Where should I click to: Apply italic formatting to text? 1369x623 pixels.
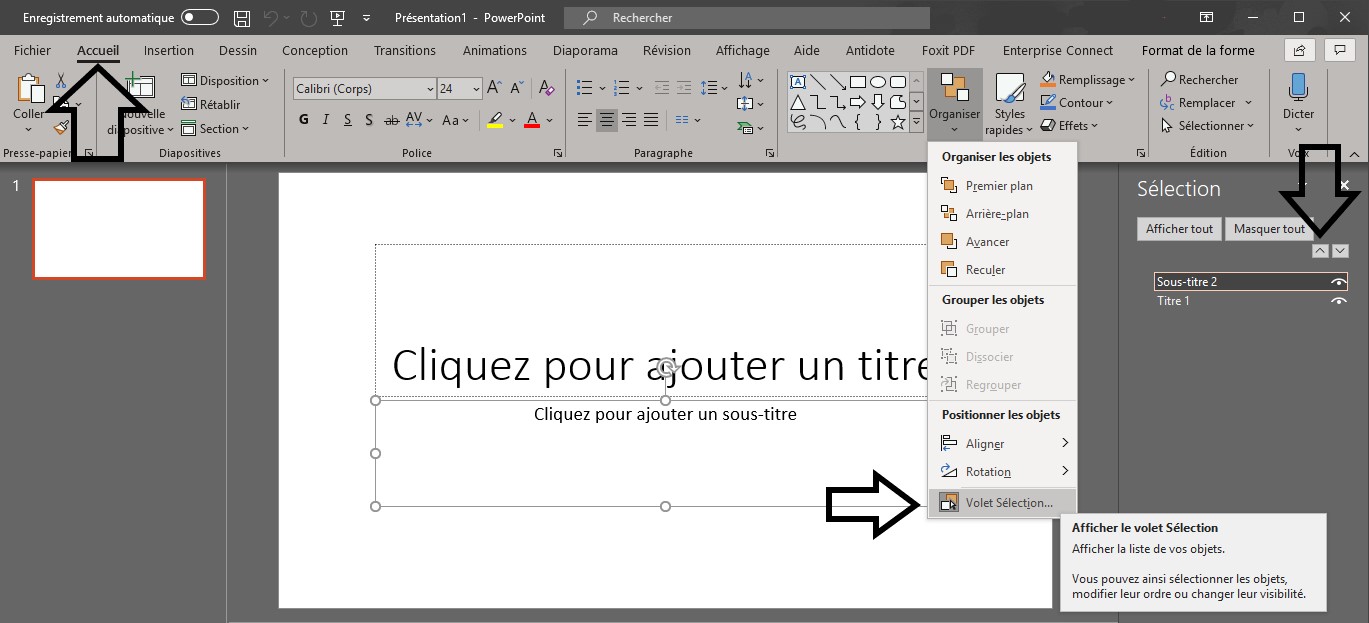click(324, 119)
